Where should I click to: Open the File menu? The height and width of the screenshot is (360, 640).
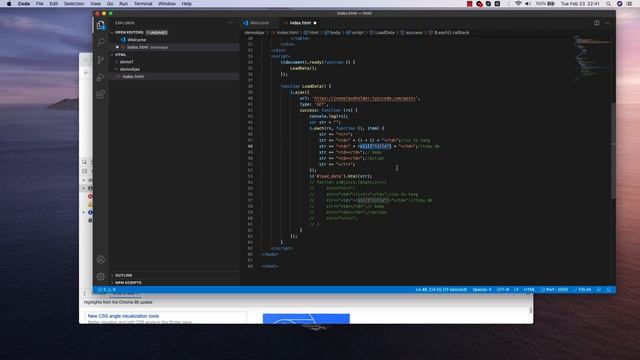[40, 4]
